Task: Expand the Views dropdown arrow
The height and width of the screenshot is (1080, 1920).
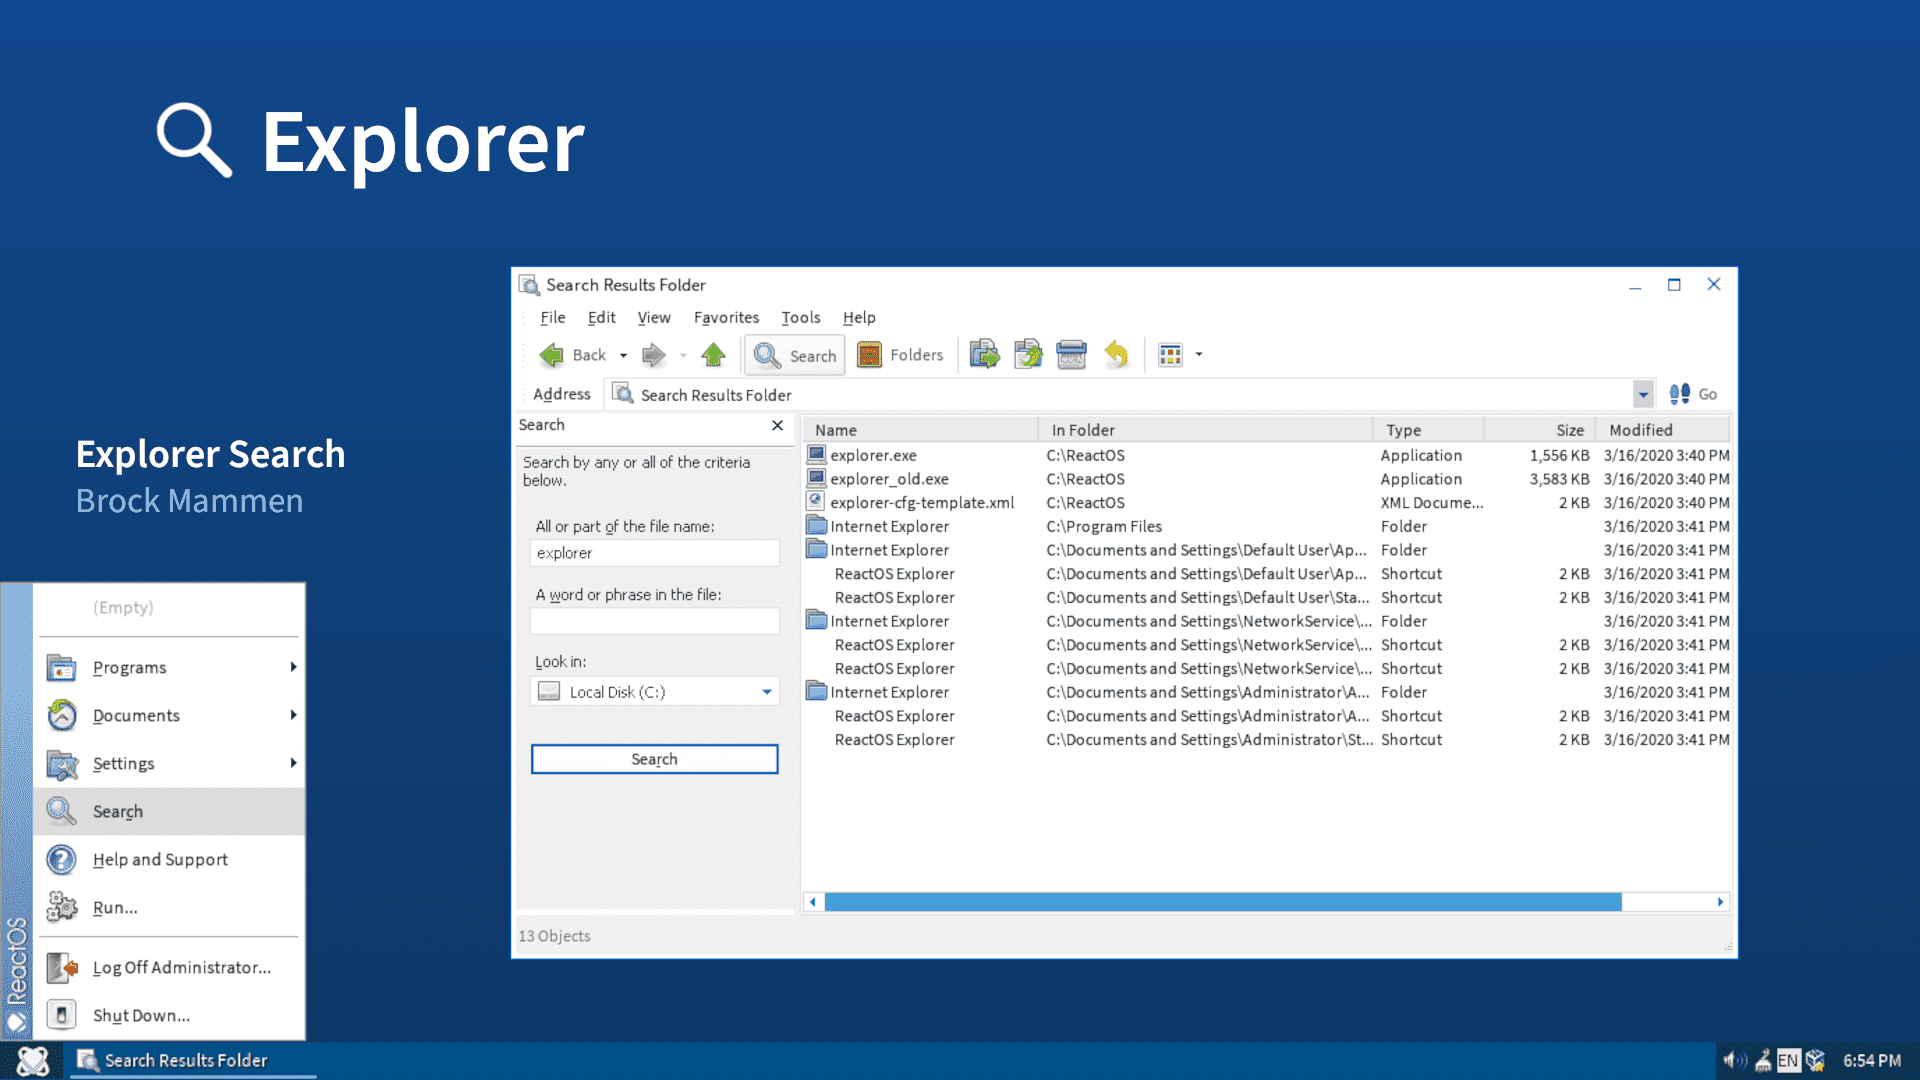Action: [1197, 355]
